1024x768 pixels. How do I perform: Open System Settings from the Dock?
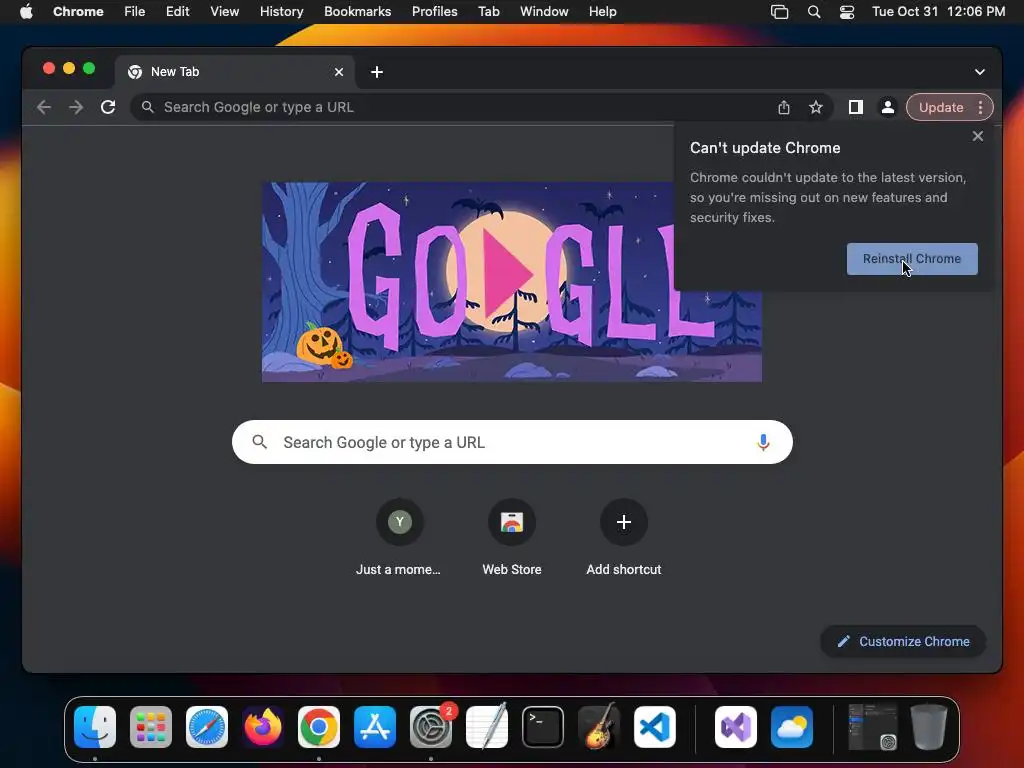pyautogui.click(x=431, y=727)
